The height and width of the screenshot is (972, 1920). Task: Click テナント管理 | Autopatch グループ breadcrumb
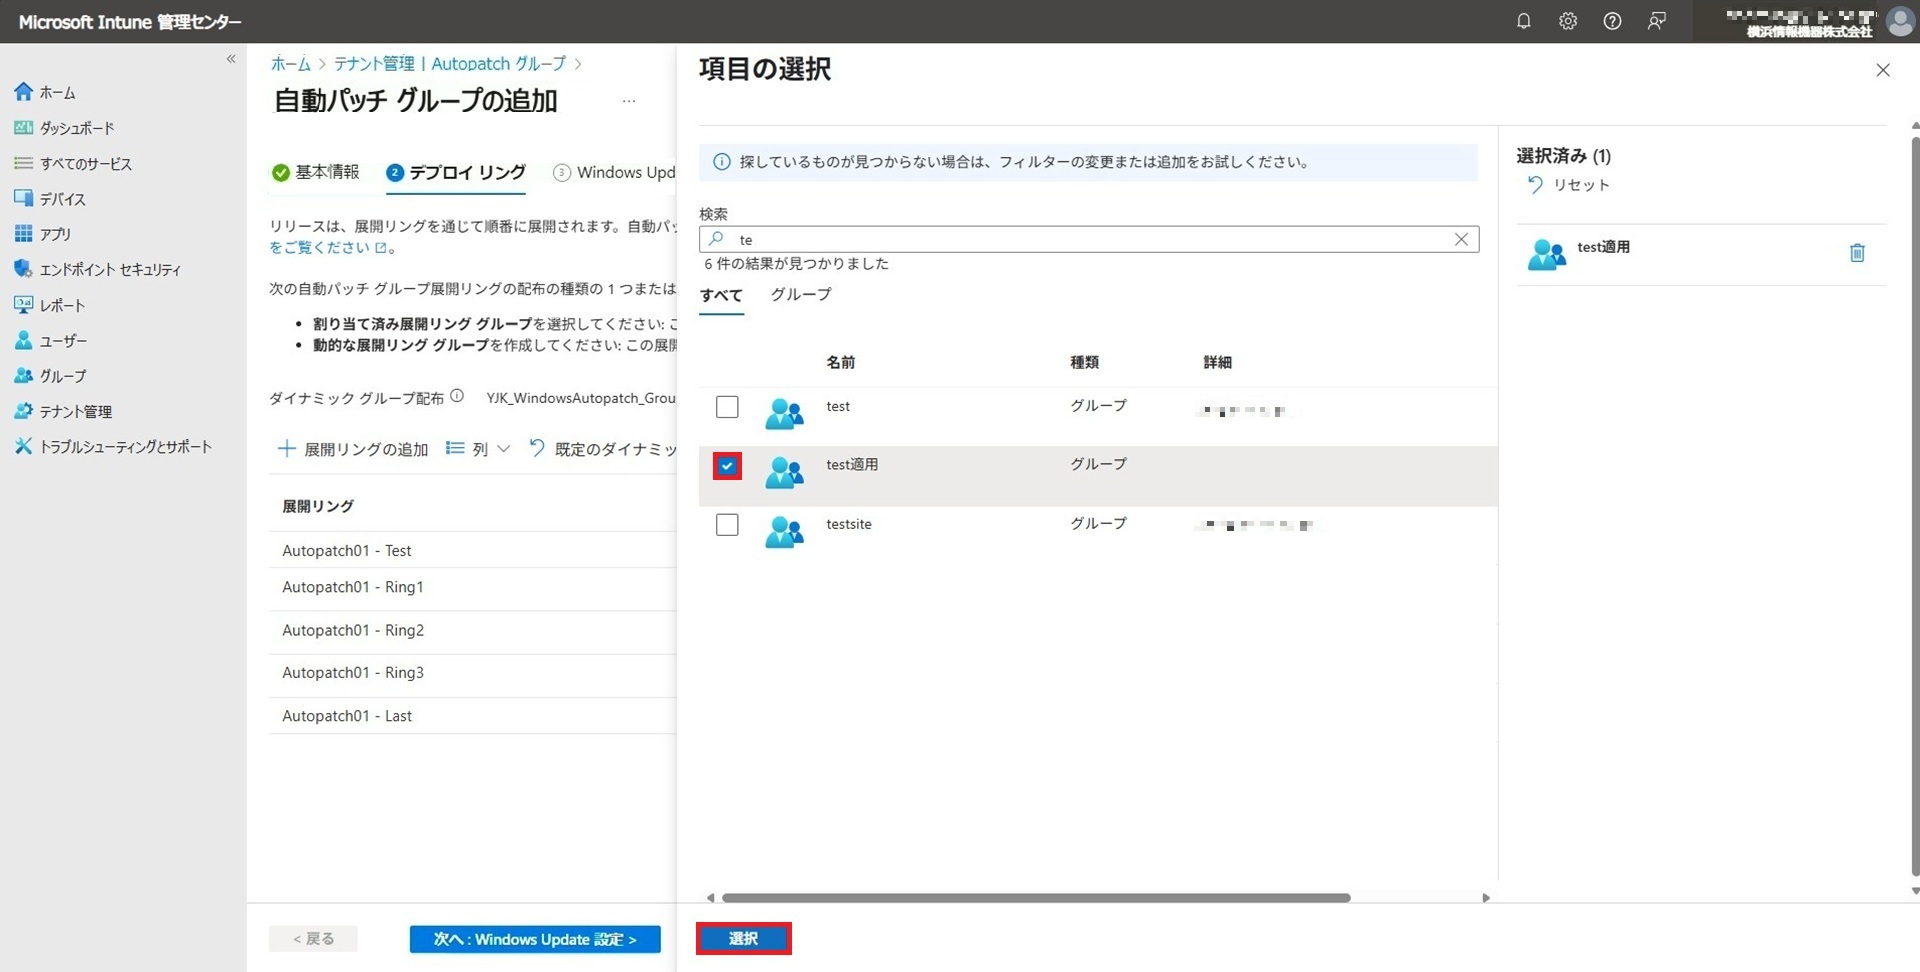450,64
